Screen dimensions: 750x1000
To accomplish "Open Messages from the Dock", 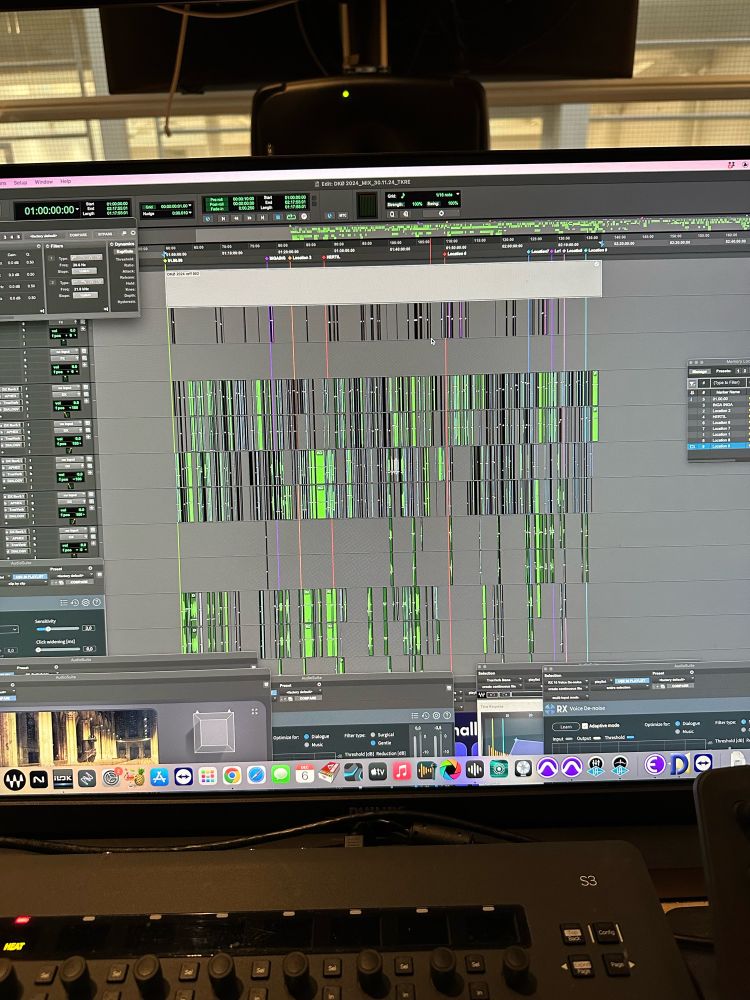I will (281, 774).
